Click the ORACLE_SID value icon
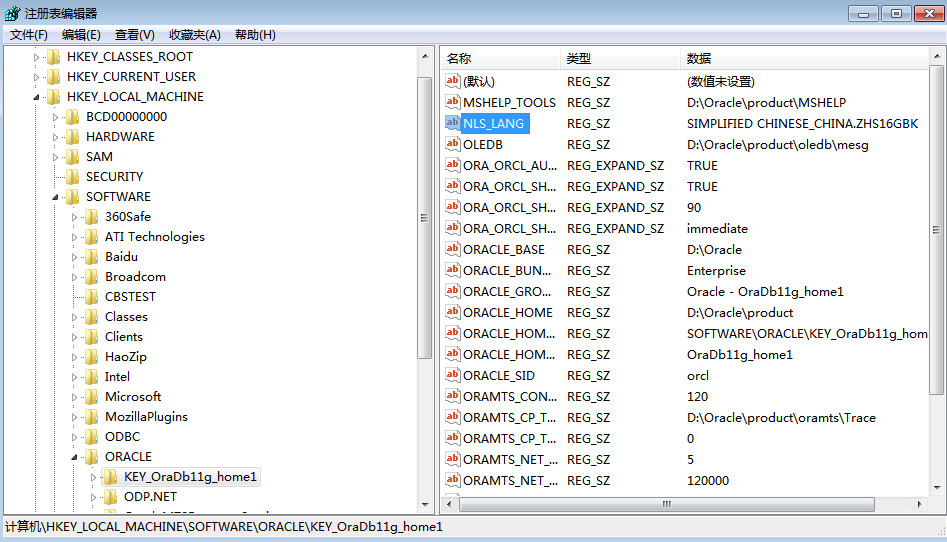The image size is (947, 542). tap(452, 375)
